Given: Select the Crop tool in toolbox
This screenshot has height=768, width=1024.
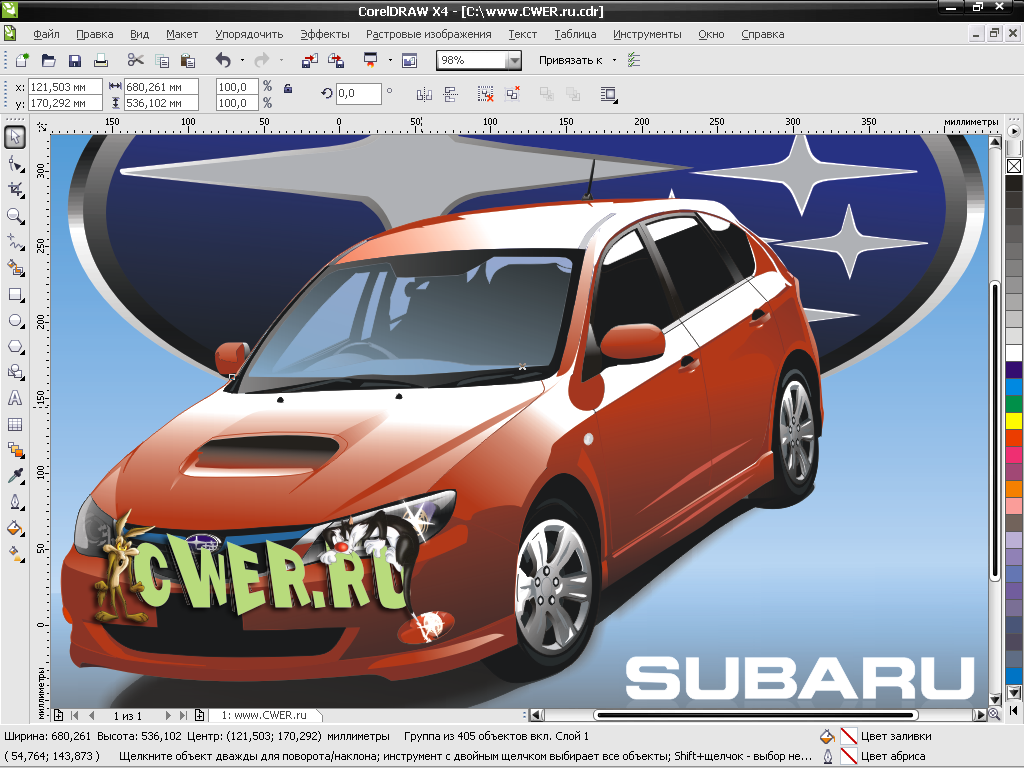Looking at the screenshot, I should point(15,189).
